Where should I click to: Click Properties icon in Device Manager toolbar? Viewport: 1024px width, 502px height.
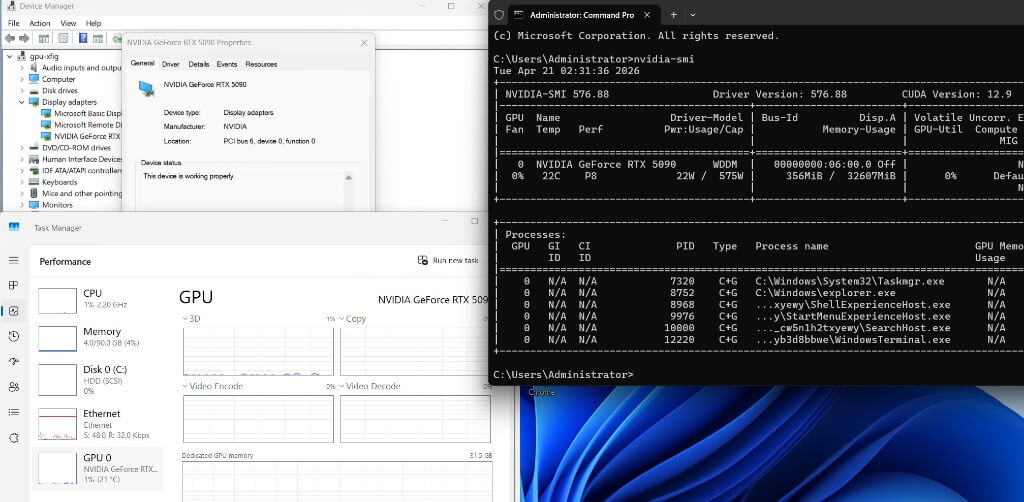63,39
